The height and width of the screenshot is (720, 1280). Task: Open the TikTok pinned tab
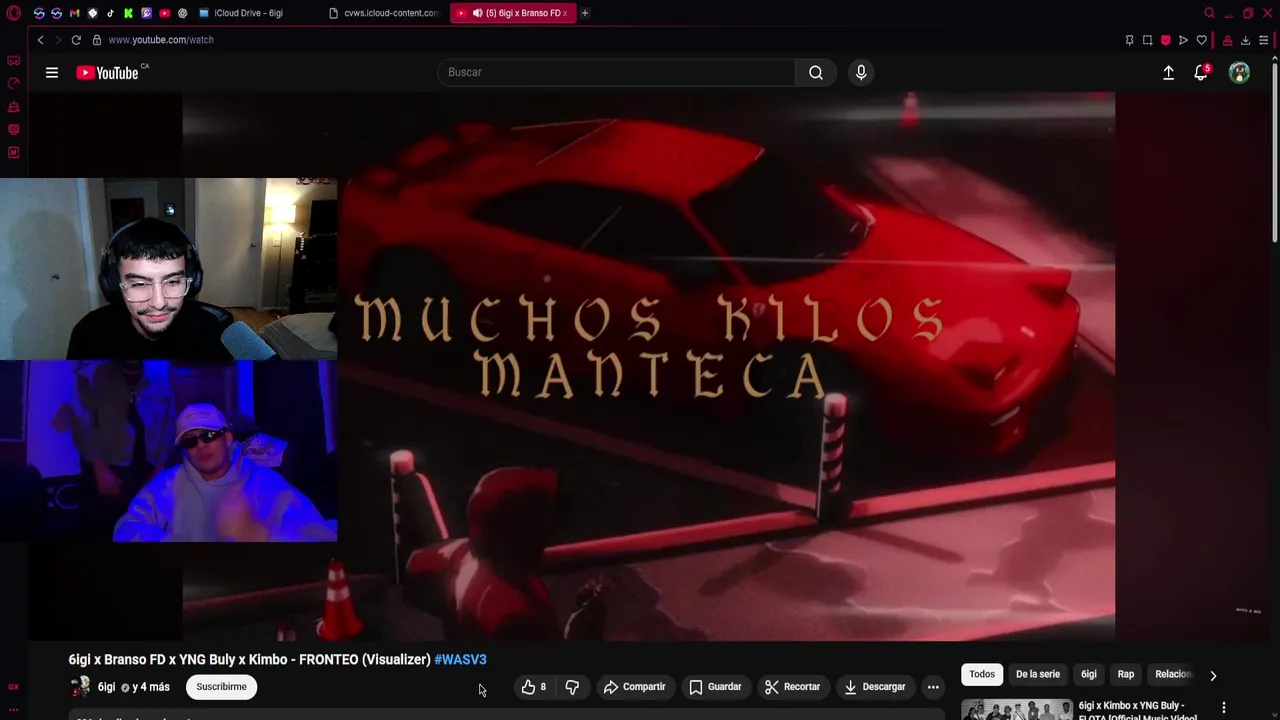[111, 13]
